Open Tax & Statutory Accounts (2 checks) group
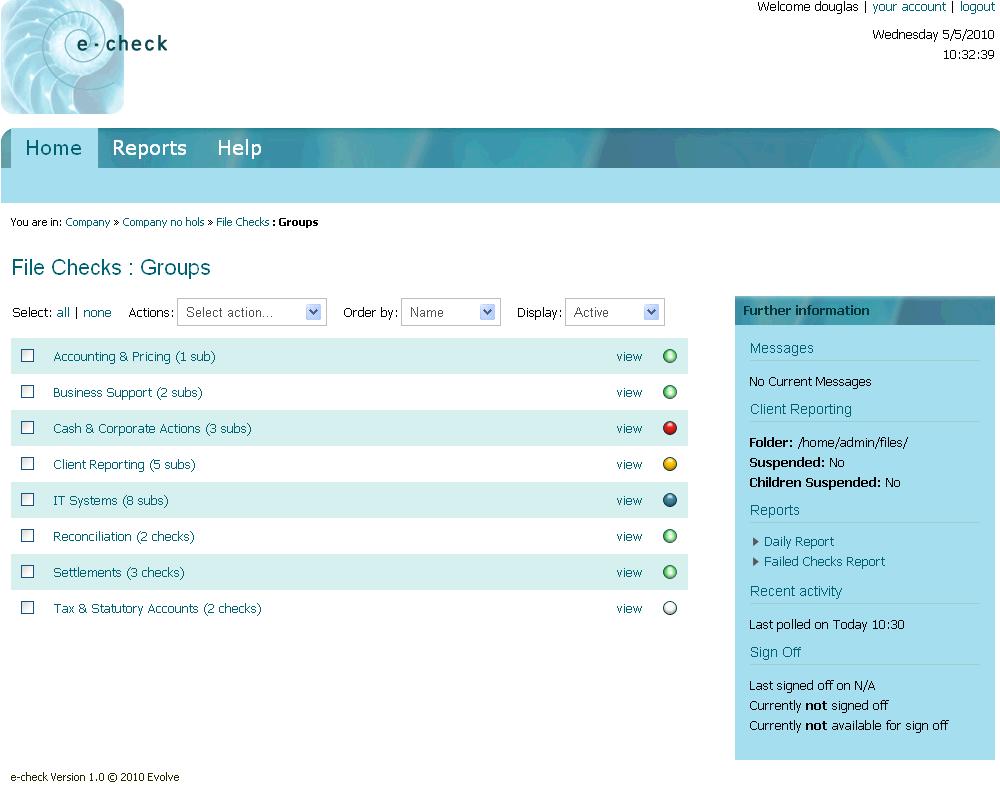 click(158, 609)
